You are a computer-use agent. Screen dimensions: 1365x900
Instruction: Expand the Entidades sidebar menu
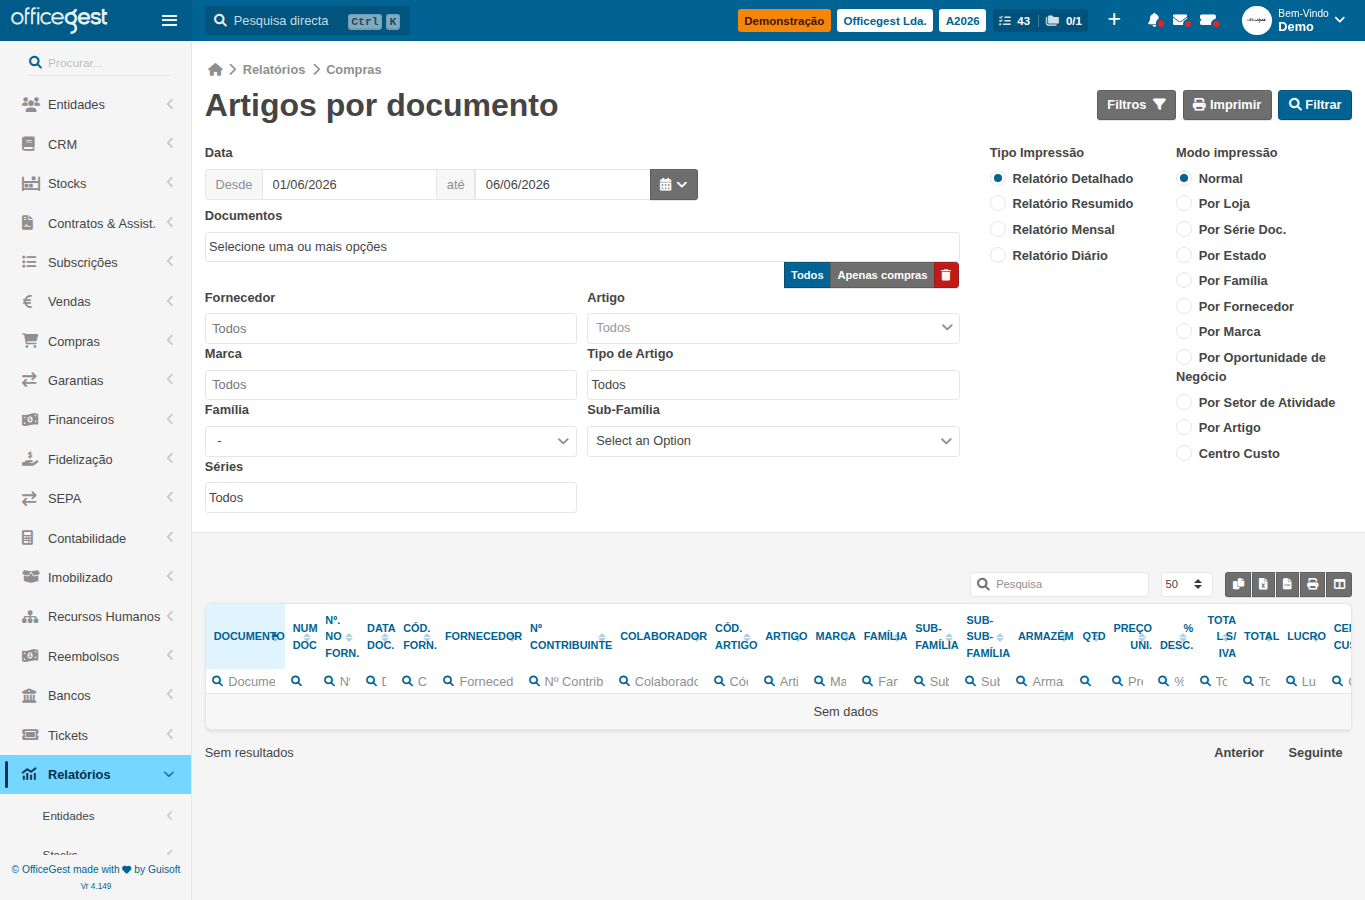coord(96,105)
